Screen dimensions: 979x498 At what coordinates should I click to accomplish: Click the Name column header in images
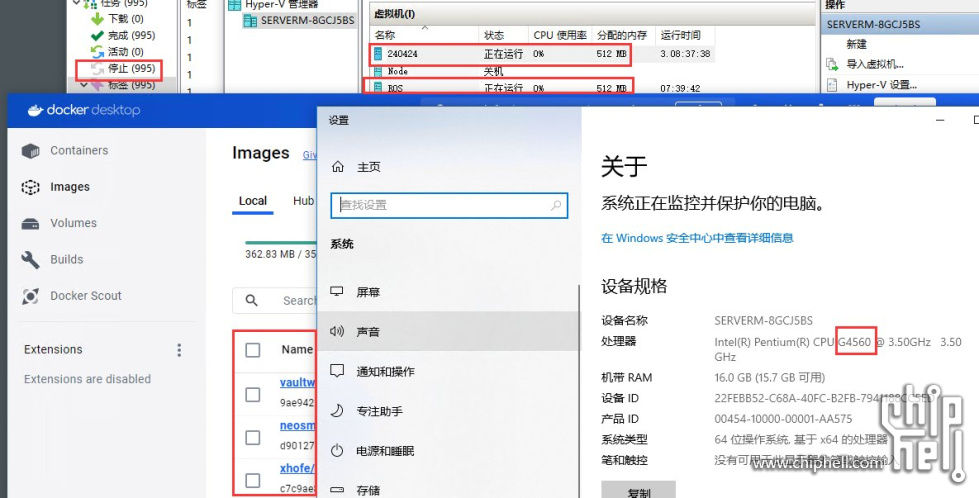point(297,349)
